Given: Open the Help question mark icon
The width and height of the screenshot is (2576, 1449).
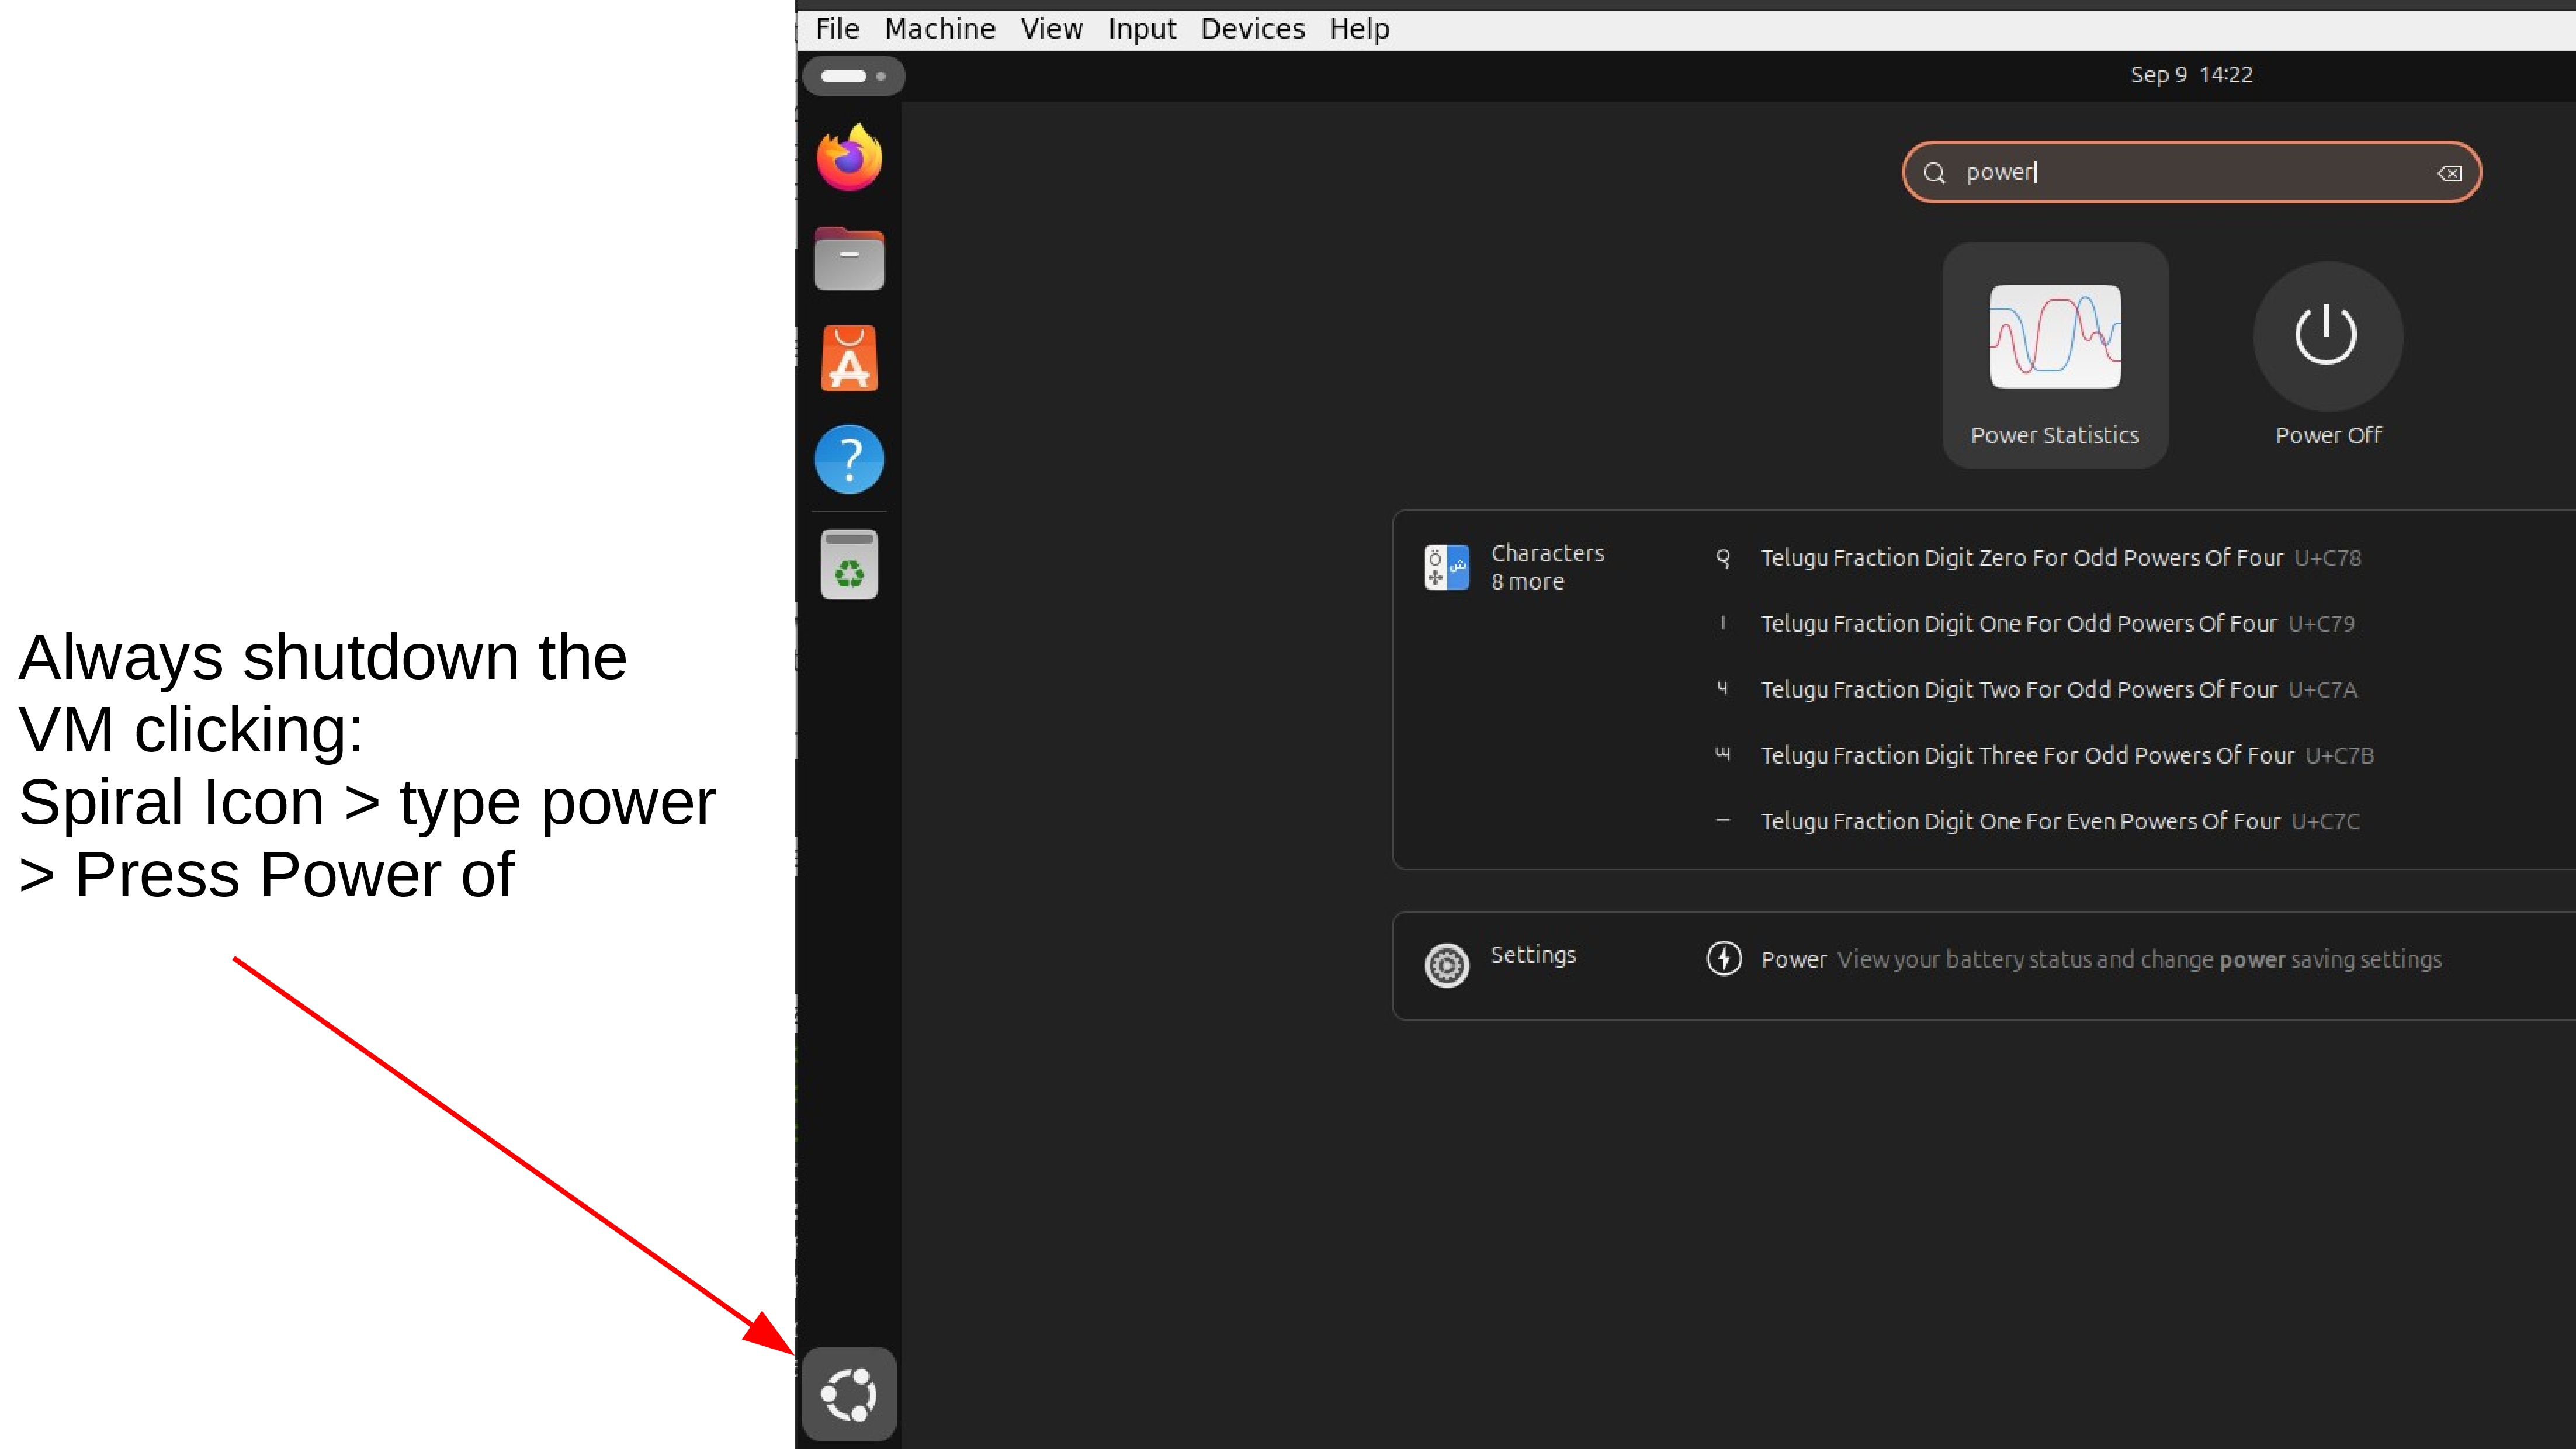Looking at the screenshot, I should [x=849, y=460].
